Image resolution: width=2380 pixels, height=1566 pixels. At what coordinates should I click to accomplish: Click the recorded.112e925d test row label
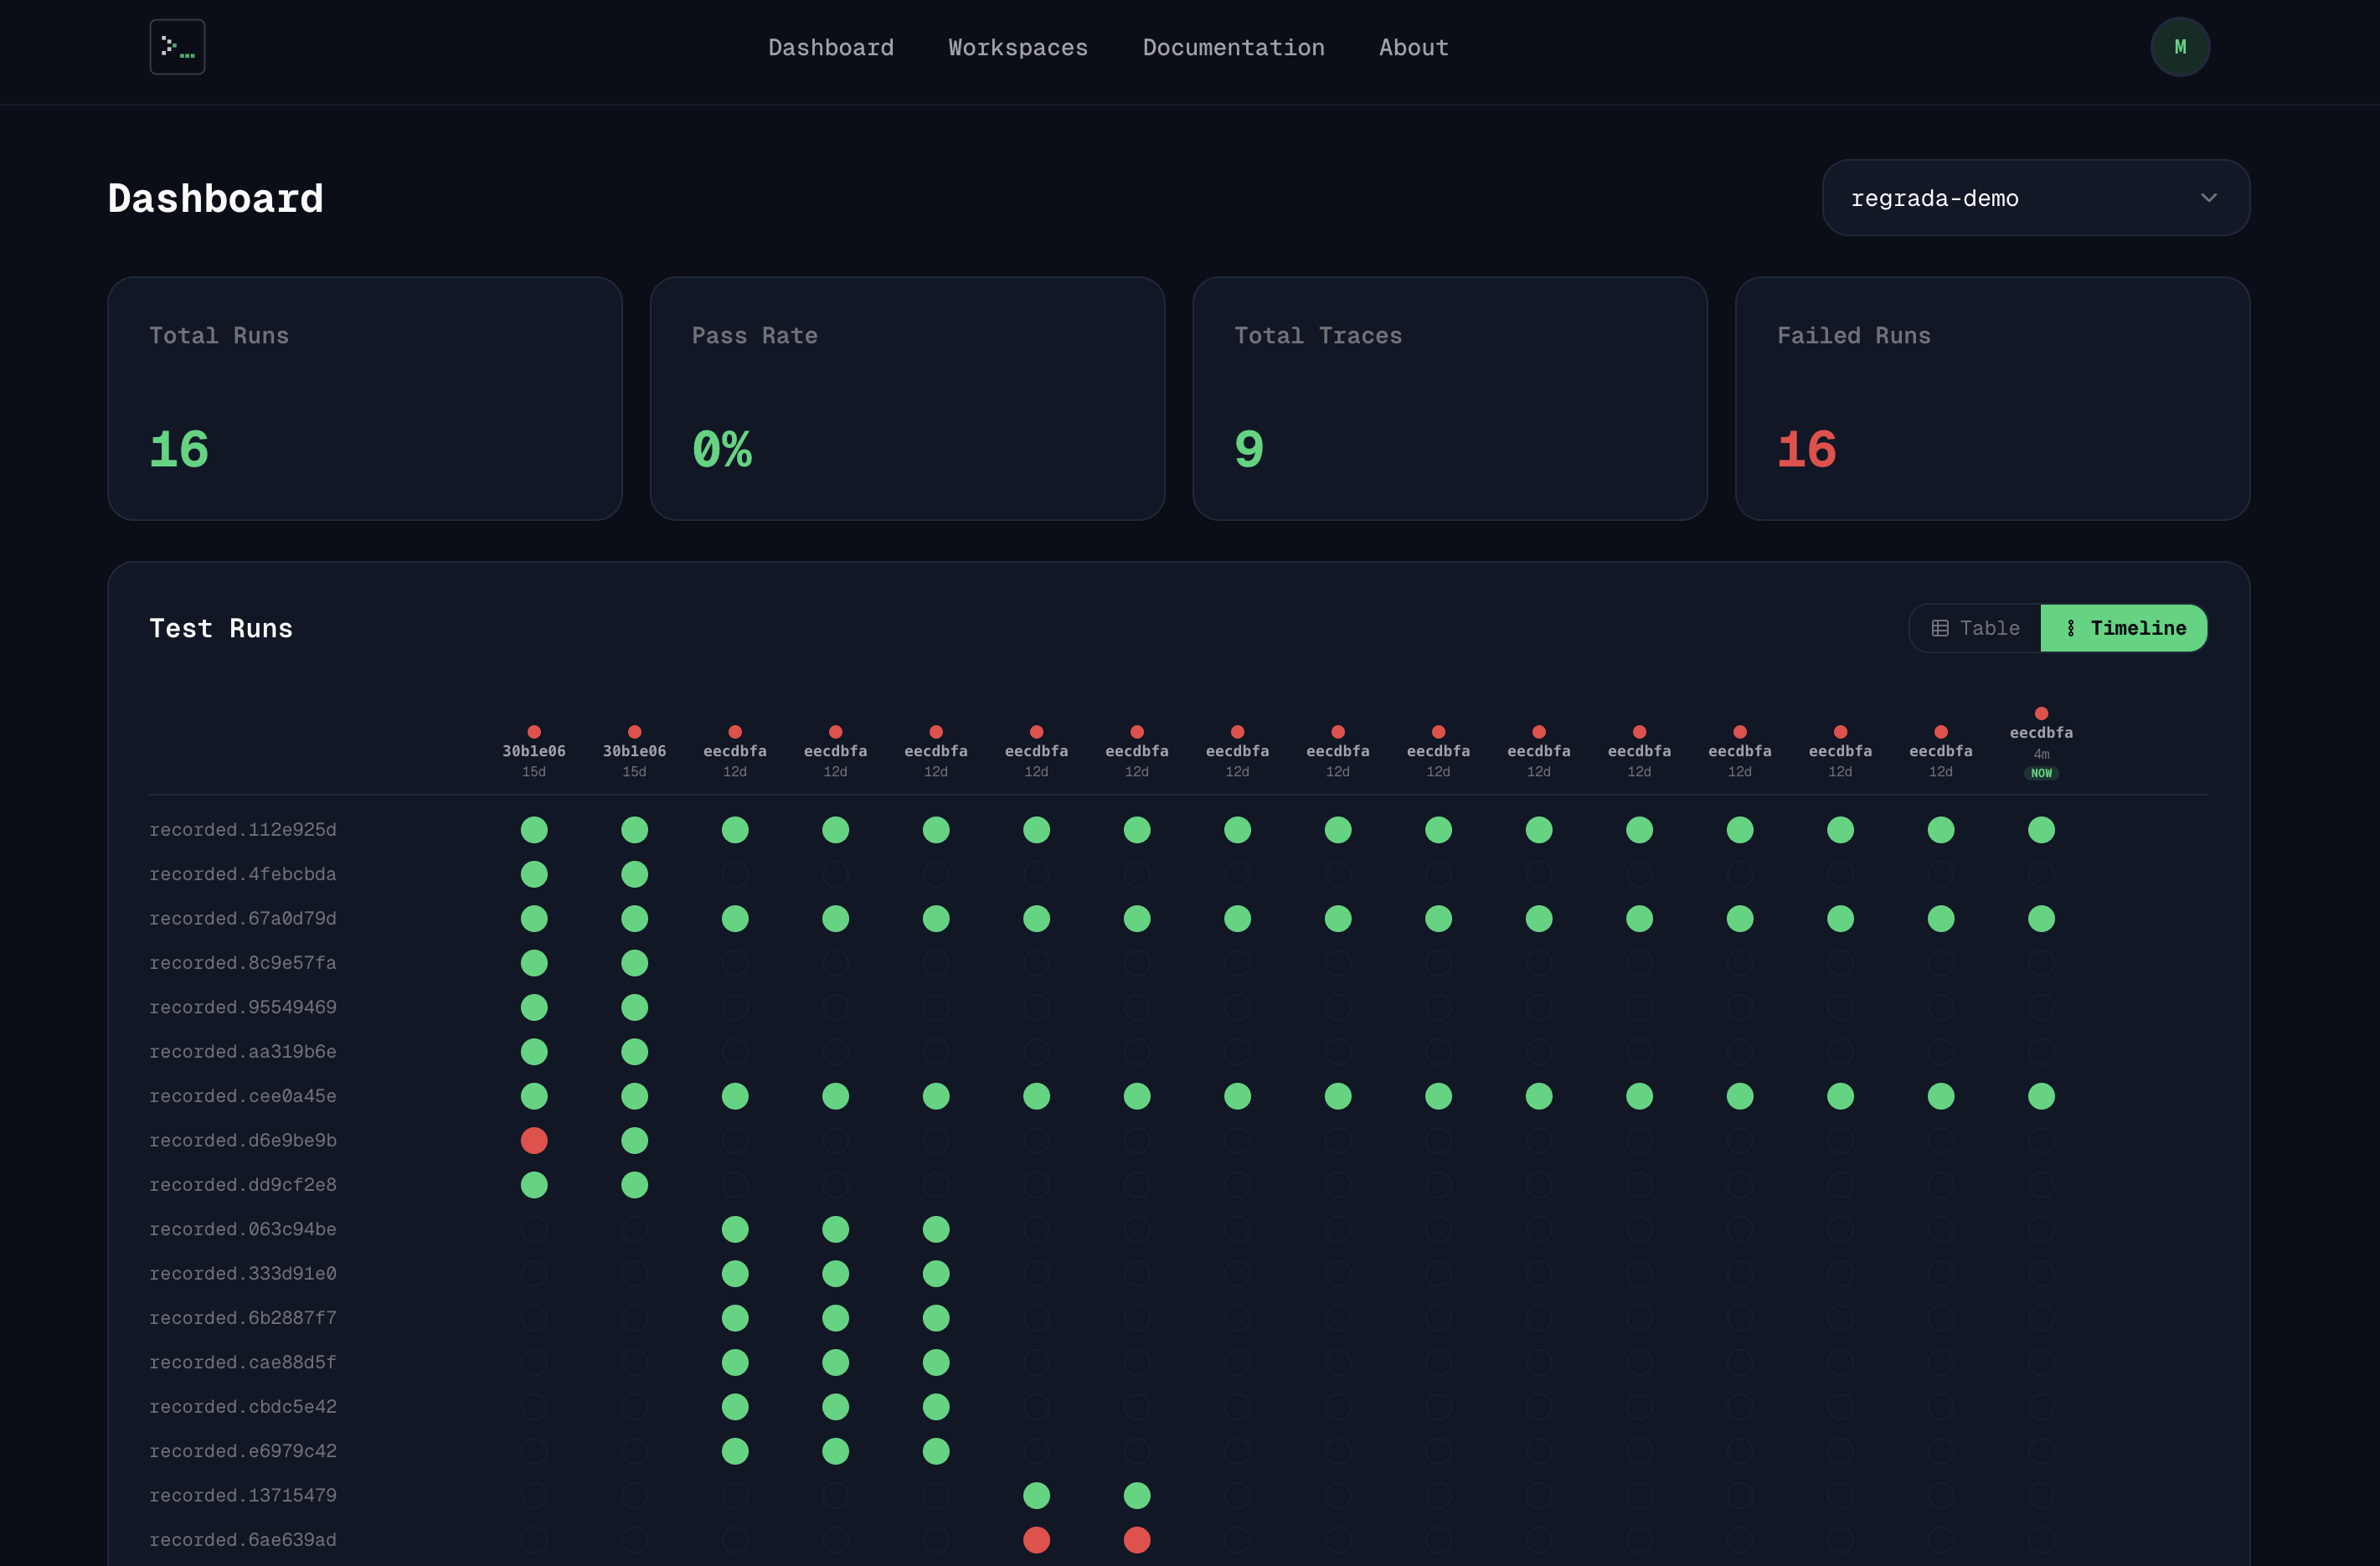click(243, 830)
